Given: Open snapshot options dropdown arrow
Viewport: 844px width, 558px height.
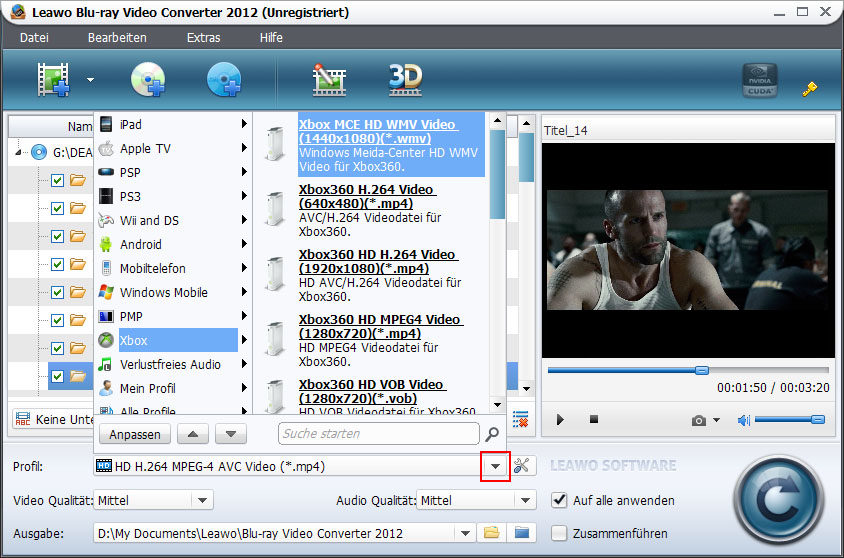Looking at the screenshot, I should [716, 420].
